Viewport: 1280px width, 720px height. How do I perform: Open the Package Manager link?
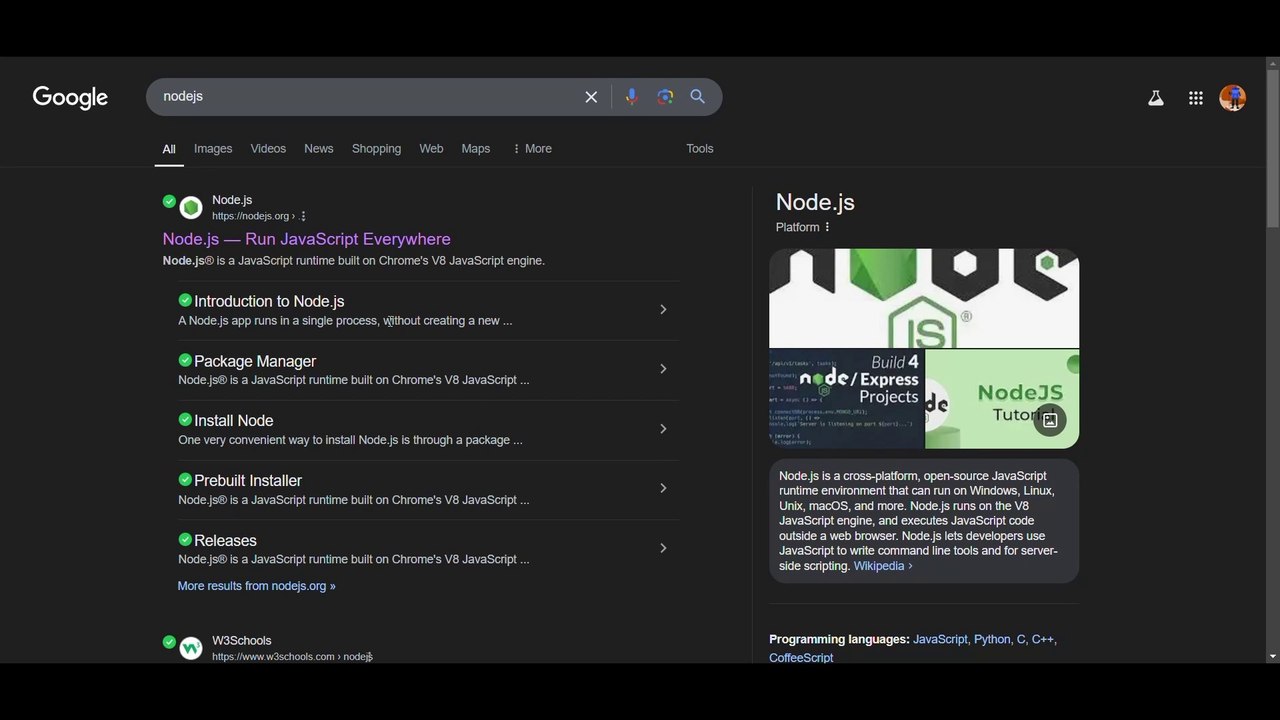(x=255, y=361)
